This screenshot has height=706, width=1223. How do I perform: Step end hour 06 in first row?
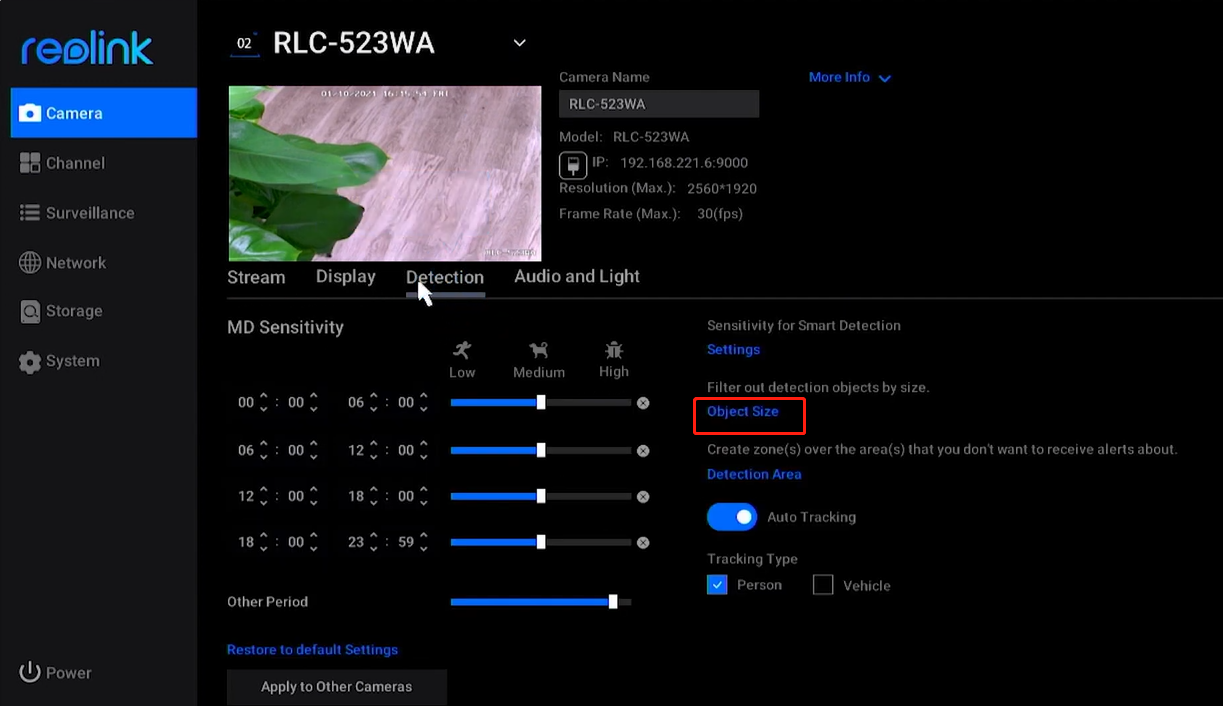374,403
